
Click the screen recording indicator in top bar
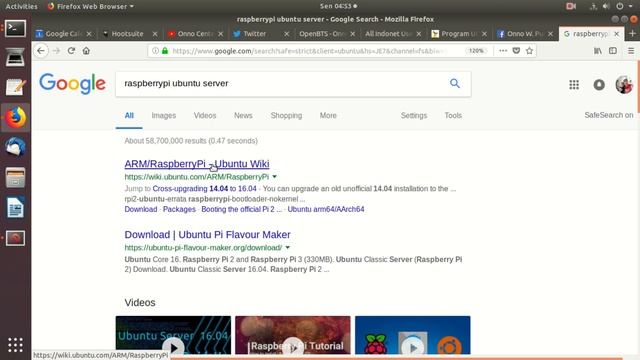pyautogui.click(x=571, y=6)
